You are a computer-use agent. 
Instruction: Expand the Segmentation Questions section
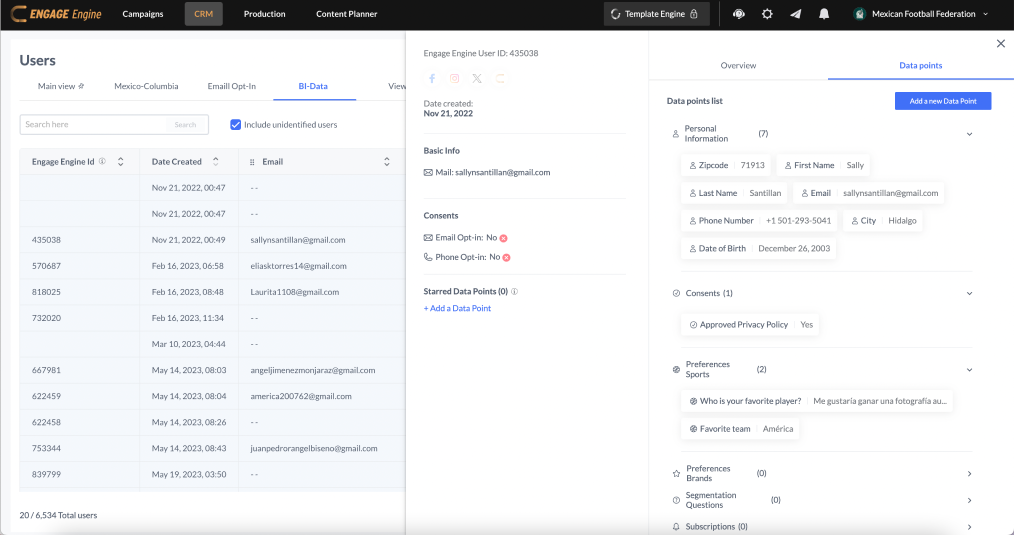969,500
